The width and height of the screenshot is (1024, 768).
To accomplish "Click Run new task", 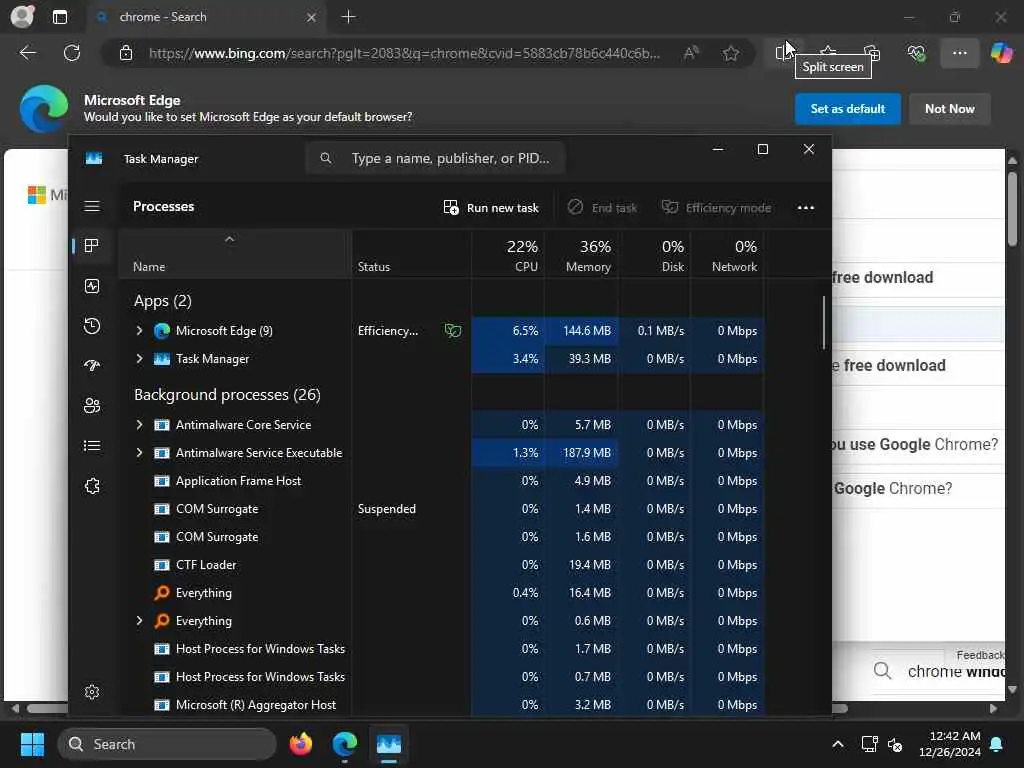I will tap(491, 208).
